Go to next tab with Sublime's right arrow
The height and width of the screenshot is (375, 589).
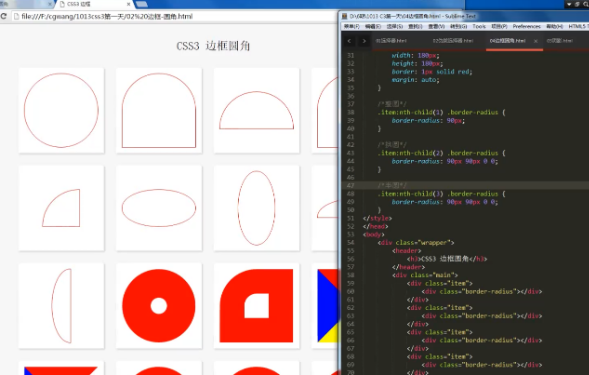pos(364,41)
